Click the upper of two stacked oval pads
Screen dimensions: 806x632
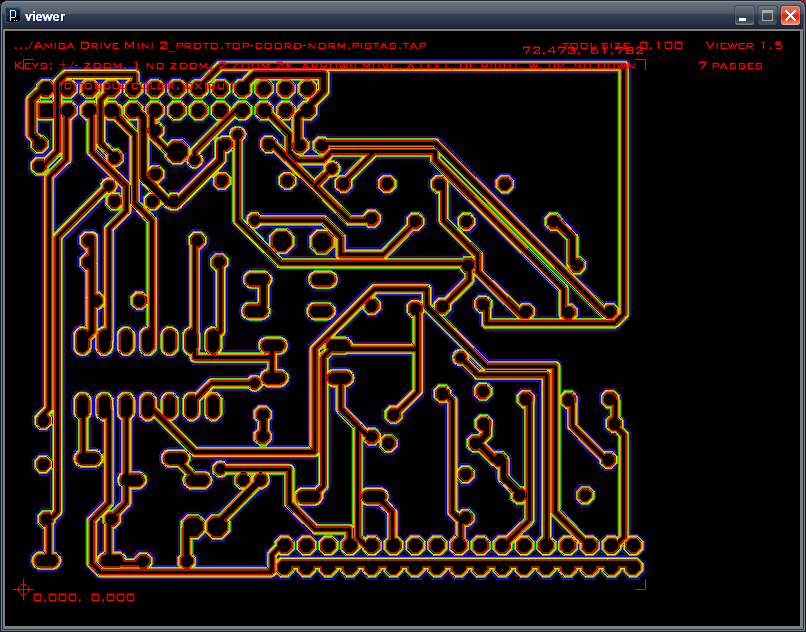coord(321,280)
